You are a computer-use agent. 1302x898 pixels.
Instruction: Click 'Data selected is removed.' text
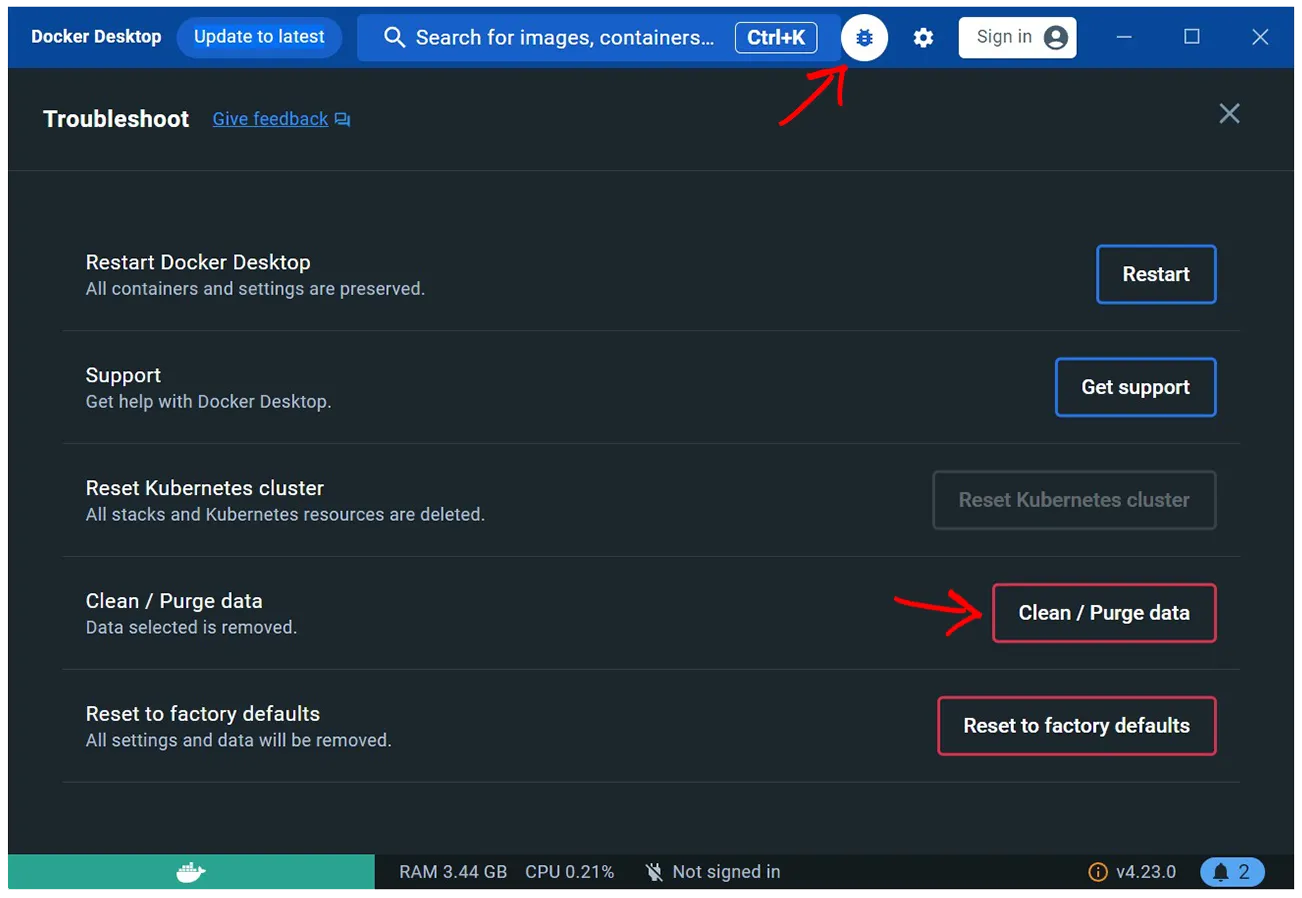(191, 628)
